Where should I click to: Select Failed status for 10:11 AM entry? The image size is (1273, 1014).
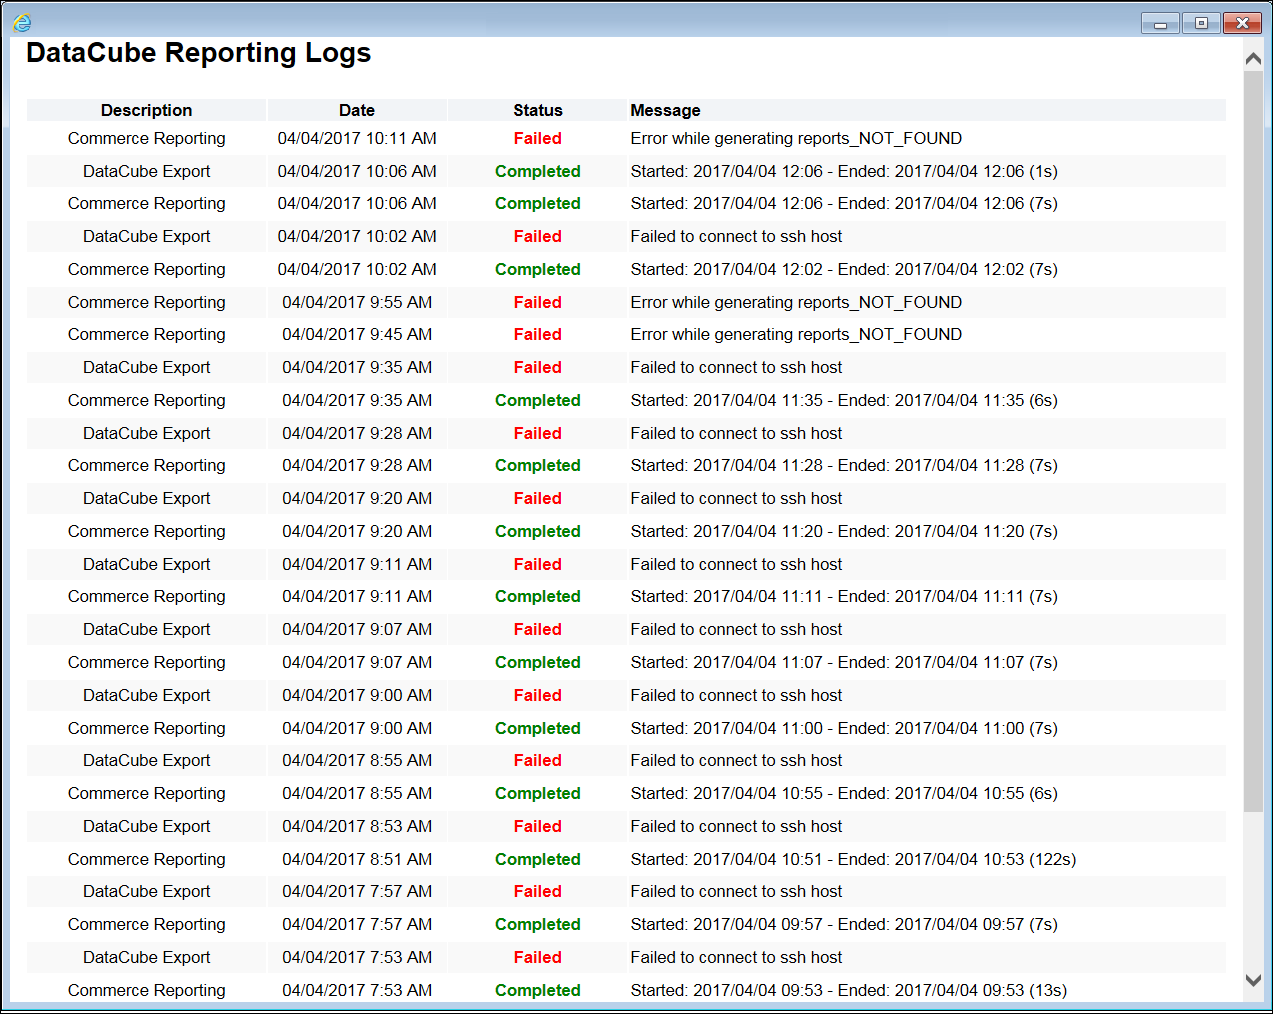tap(538, 138)
